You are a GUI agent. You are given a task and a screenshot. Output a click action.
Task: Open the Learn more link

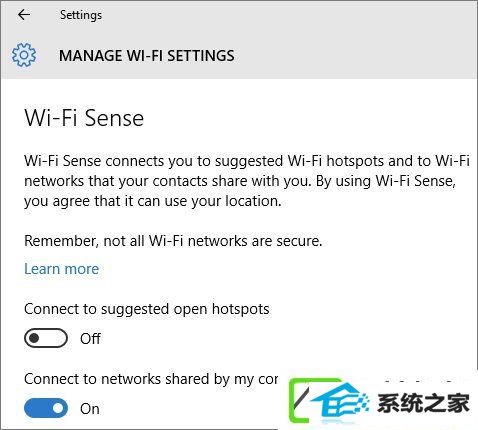coord(62,269)
